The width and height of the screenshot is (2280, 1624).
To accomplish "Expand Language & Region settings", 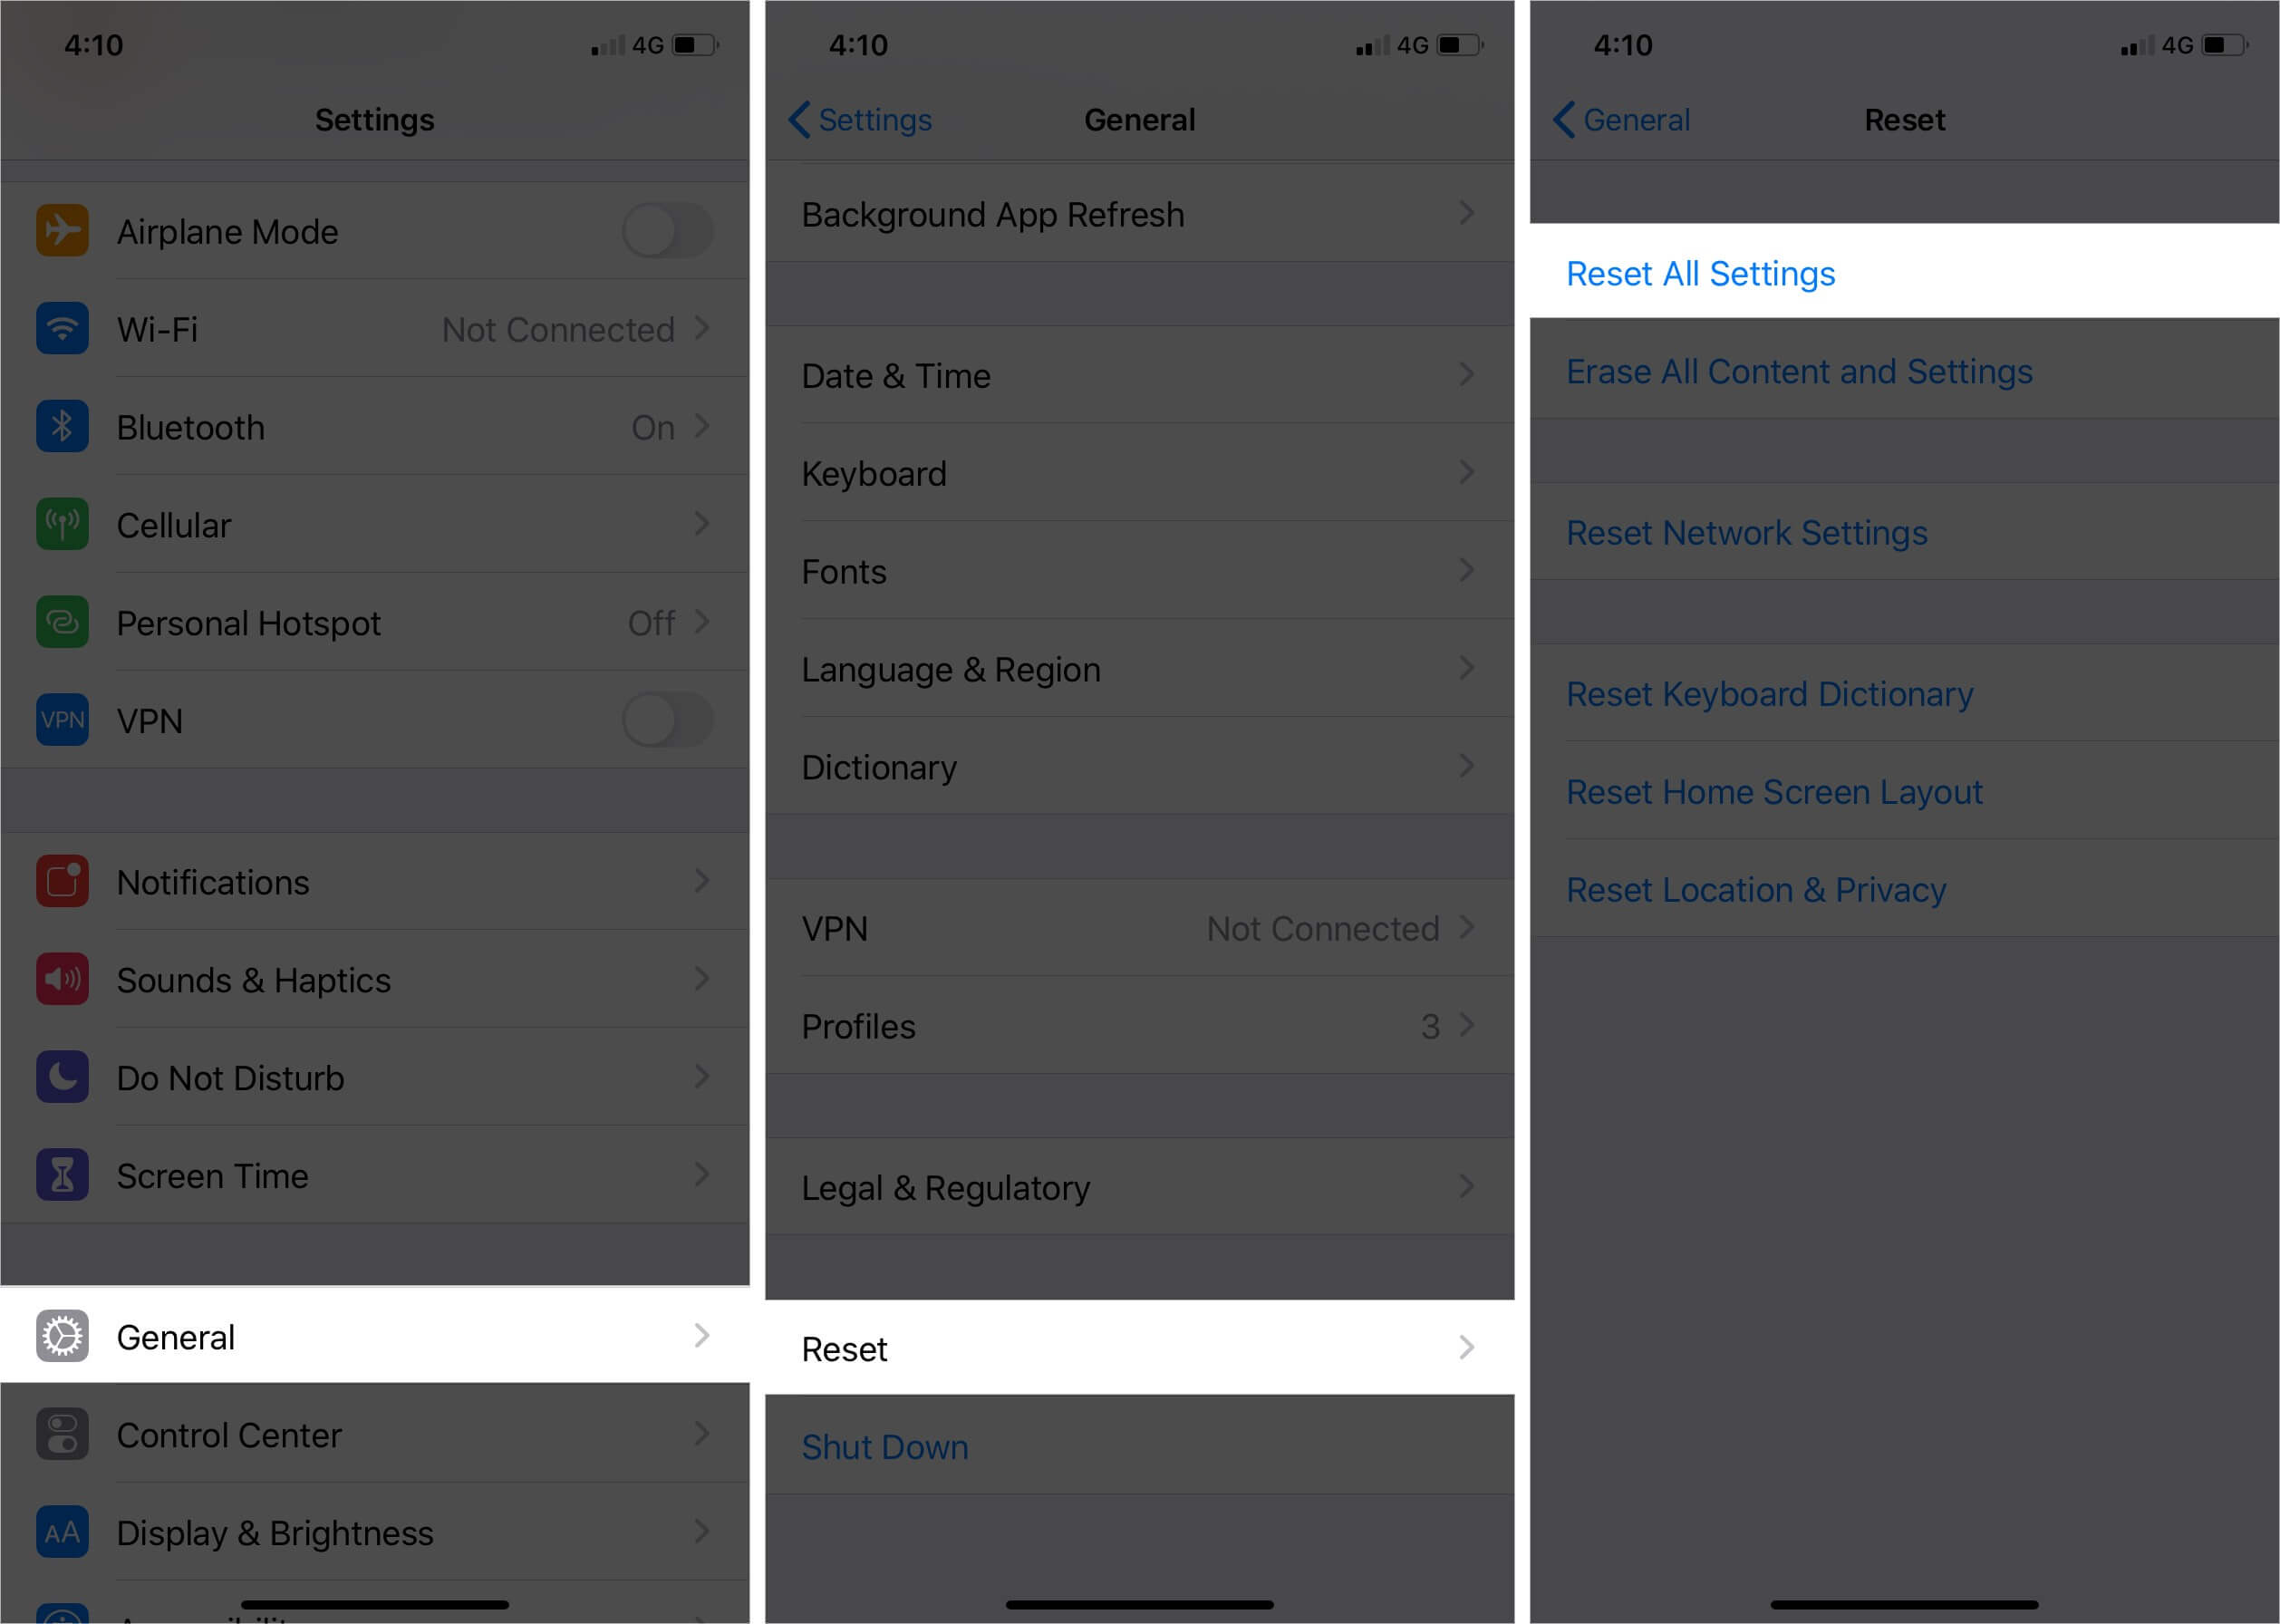I will pyautogui.click(x=1138, y=668).
